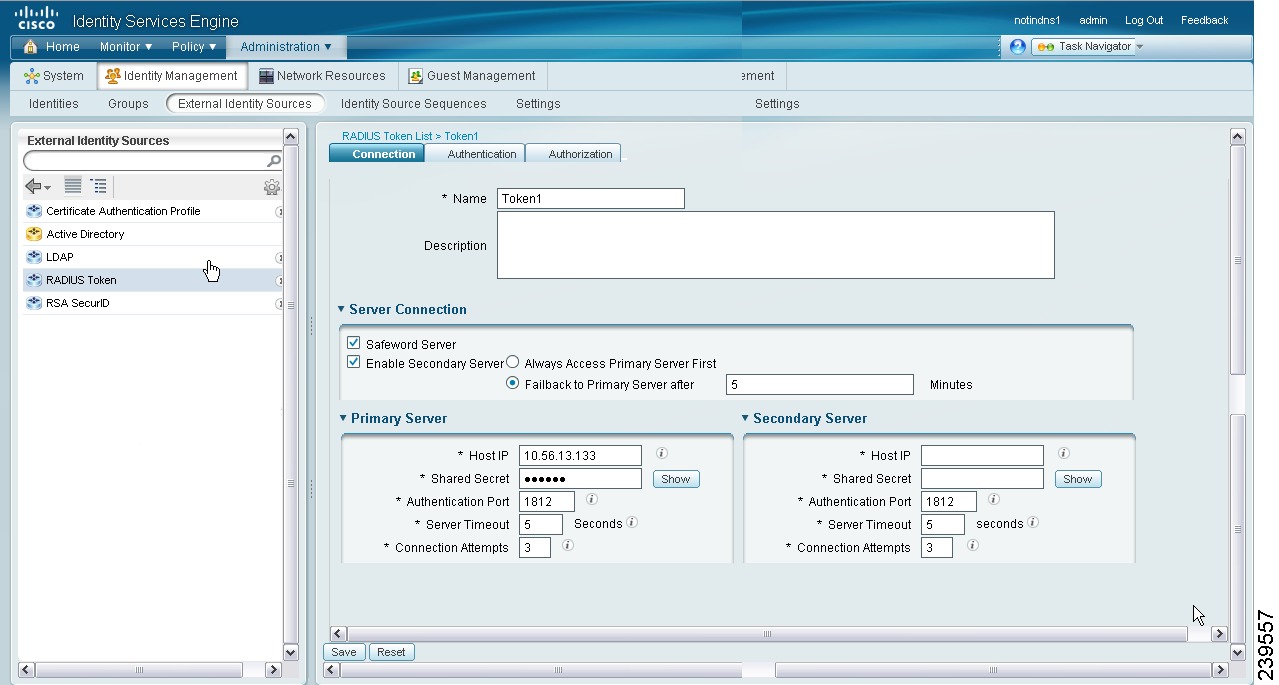Click info icon next to Primary Server Timeout

coord(632,522)
